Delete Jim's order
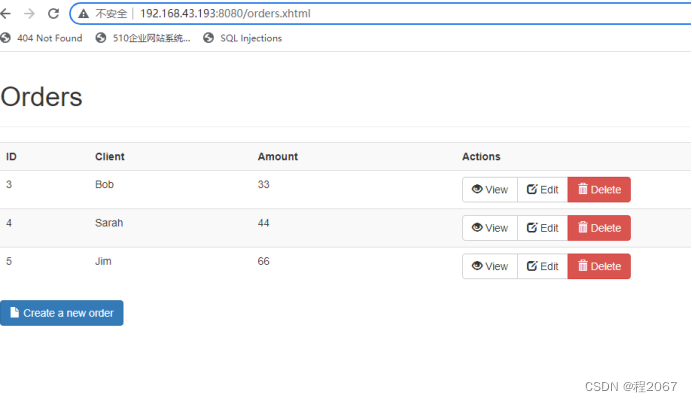The width and height of the screenshot is (692, 402). coord(599,267)
